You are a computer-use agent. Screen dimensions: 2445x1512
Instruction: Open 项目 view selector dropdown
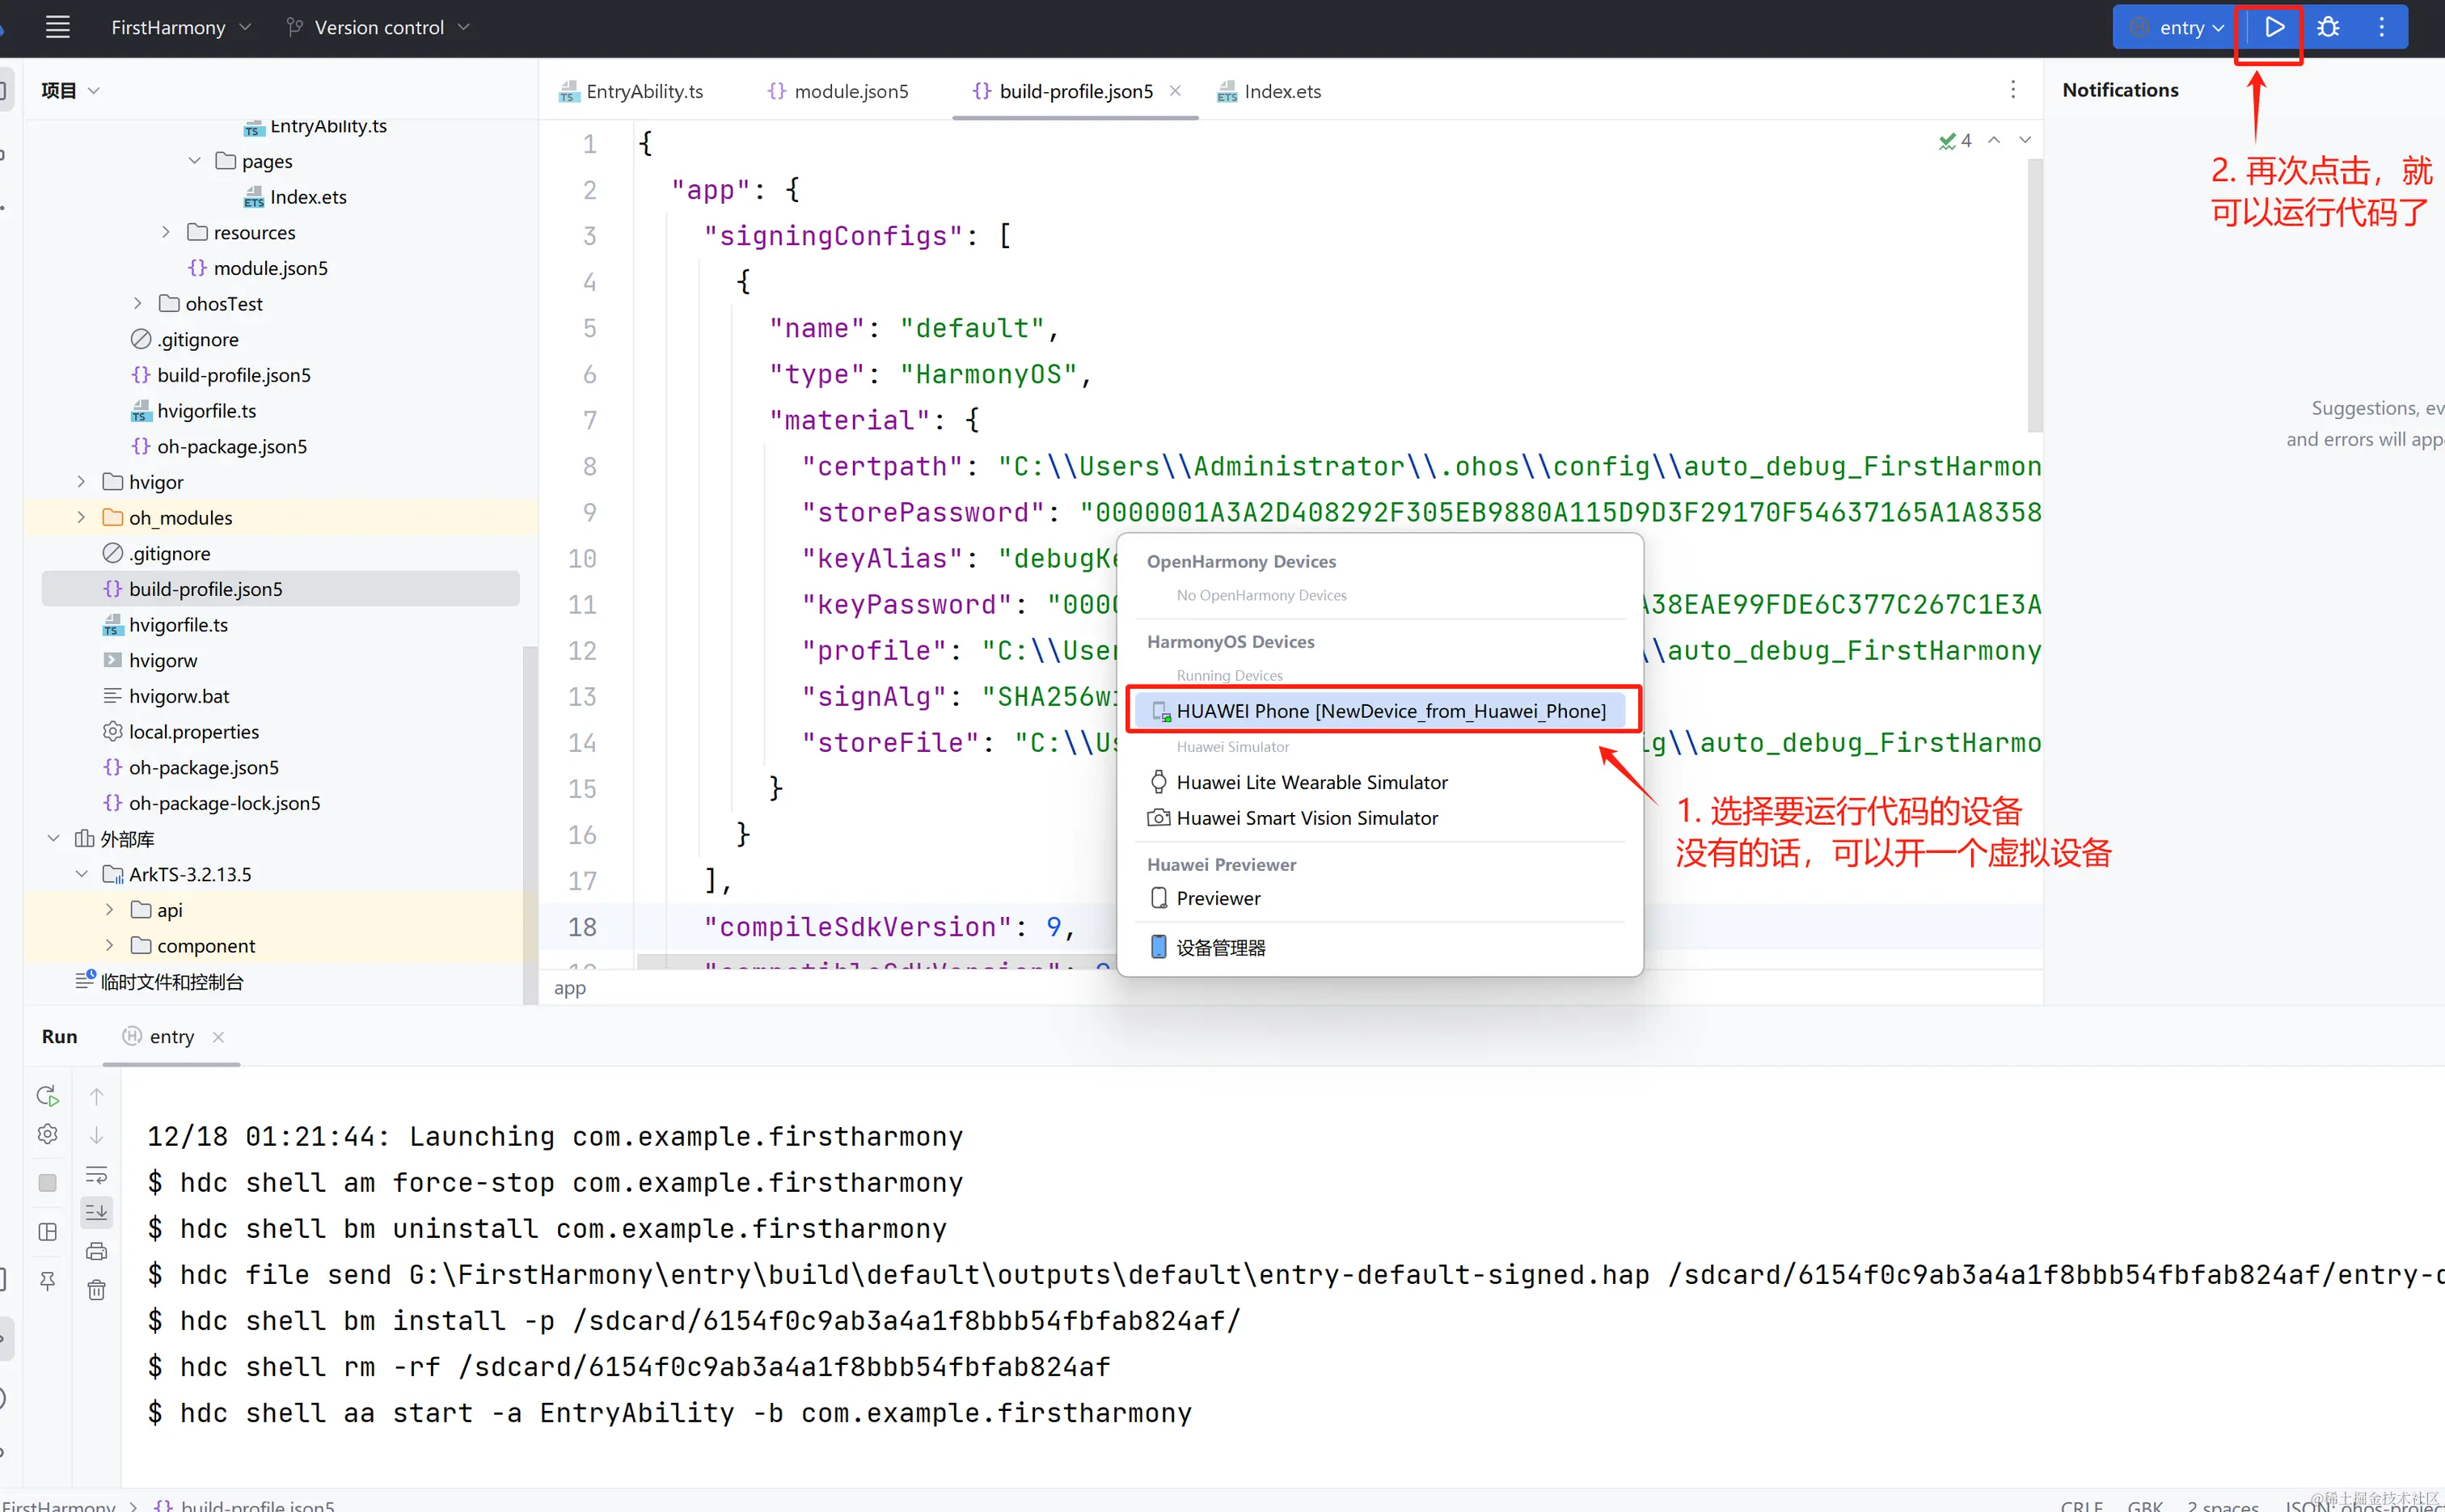tap(70, 90)
